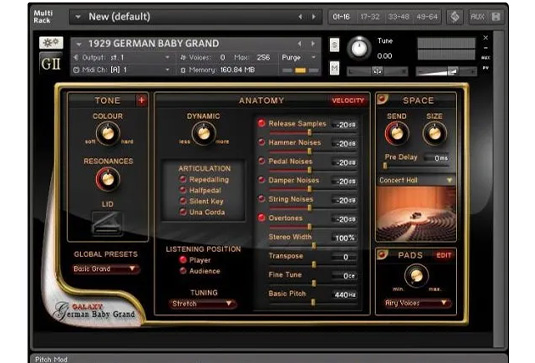Open the Output st. 1 dropdown
This screenshot has width=535, height=363.
tap(123, 57)
